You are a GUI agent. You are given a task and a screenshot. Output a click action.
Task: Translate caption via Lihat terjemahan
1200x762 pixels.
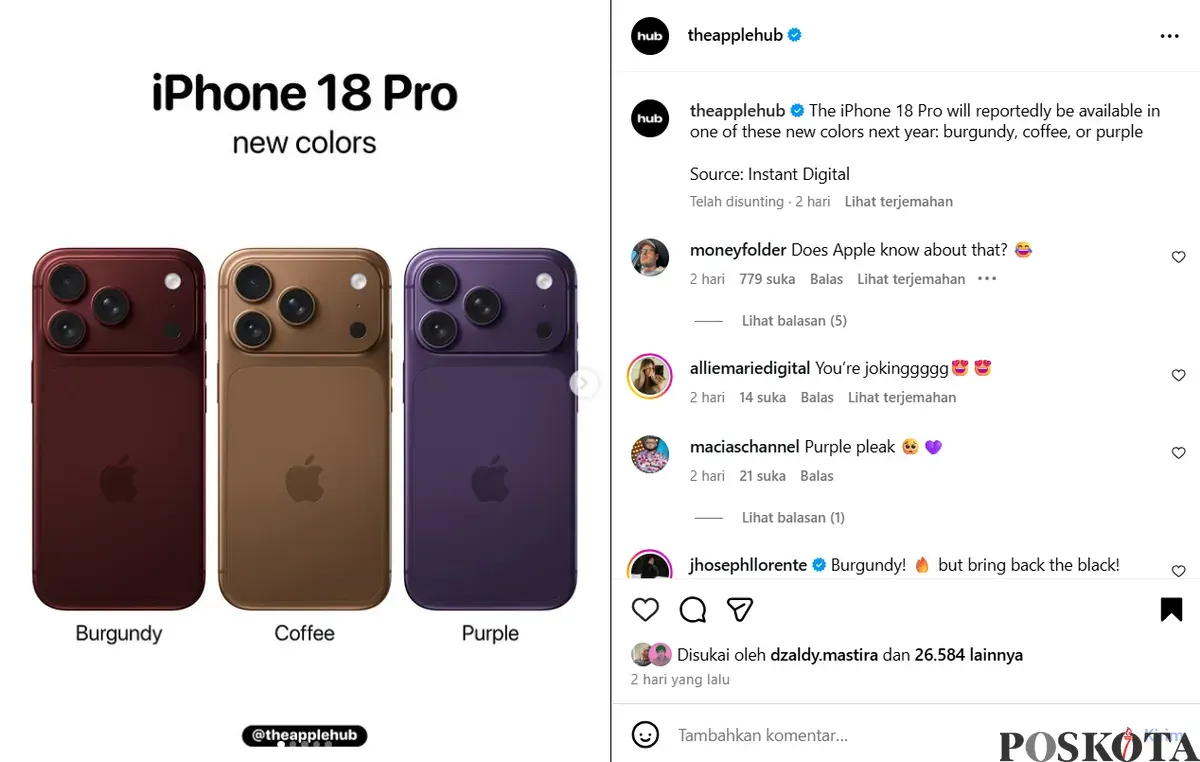[899, 201]
